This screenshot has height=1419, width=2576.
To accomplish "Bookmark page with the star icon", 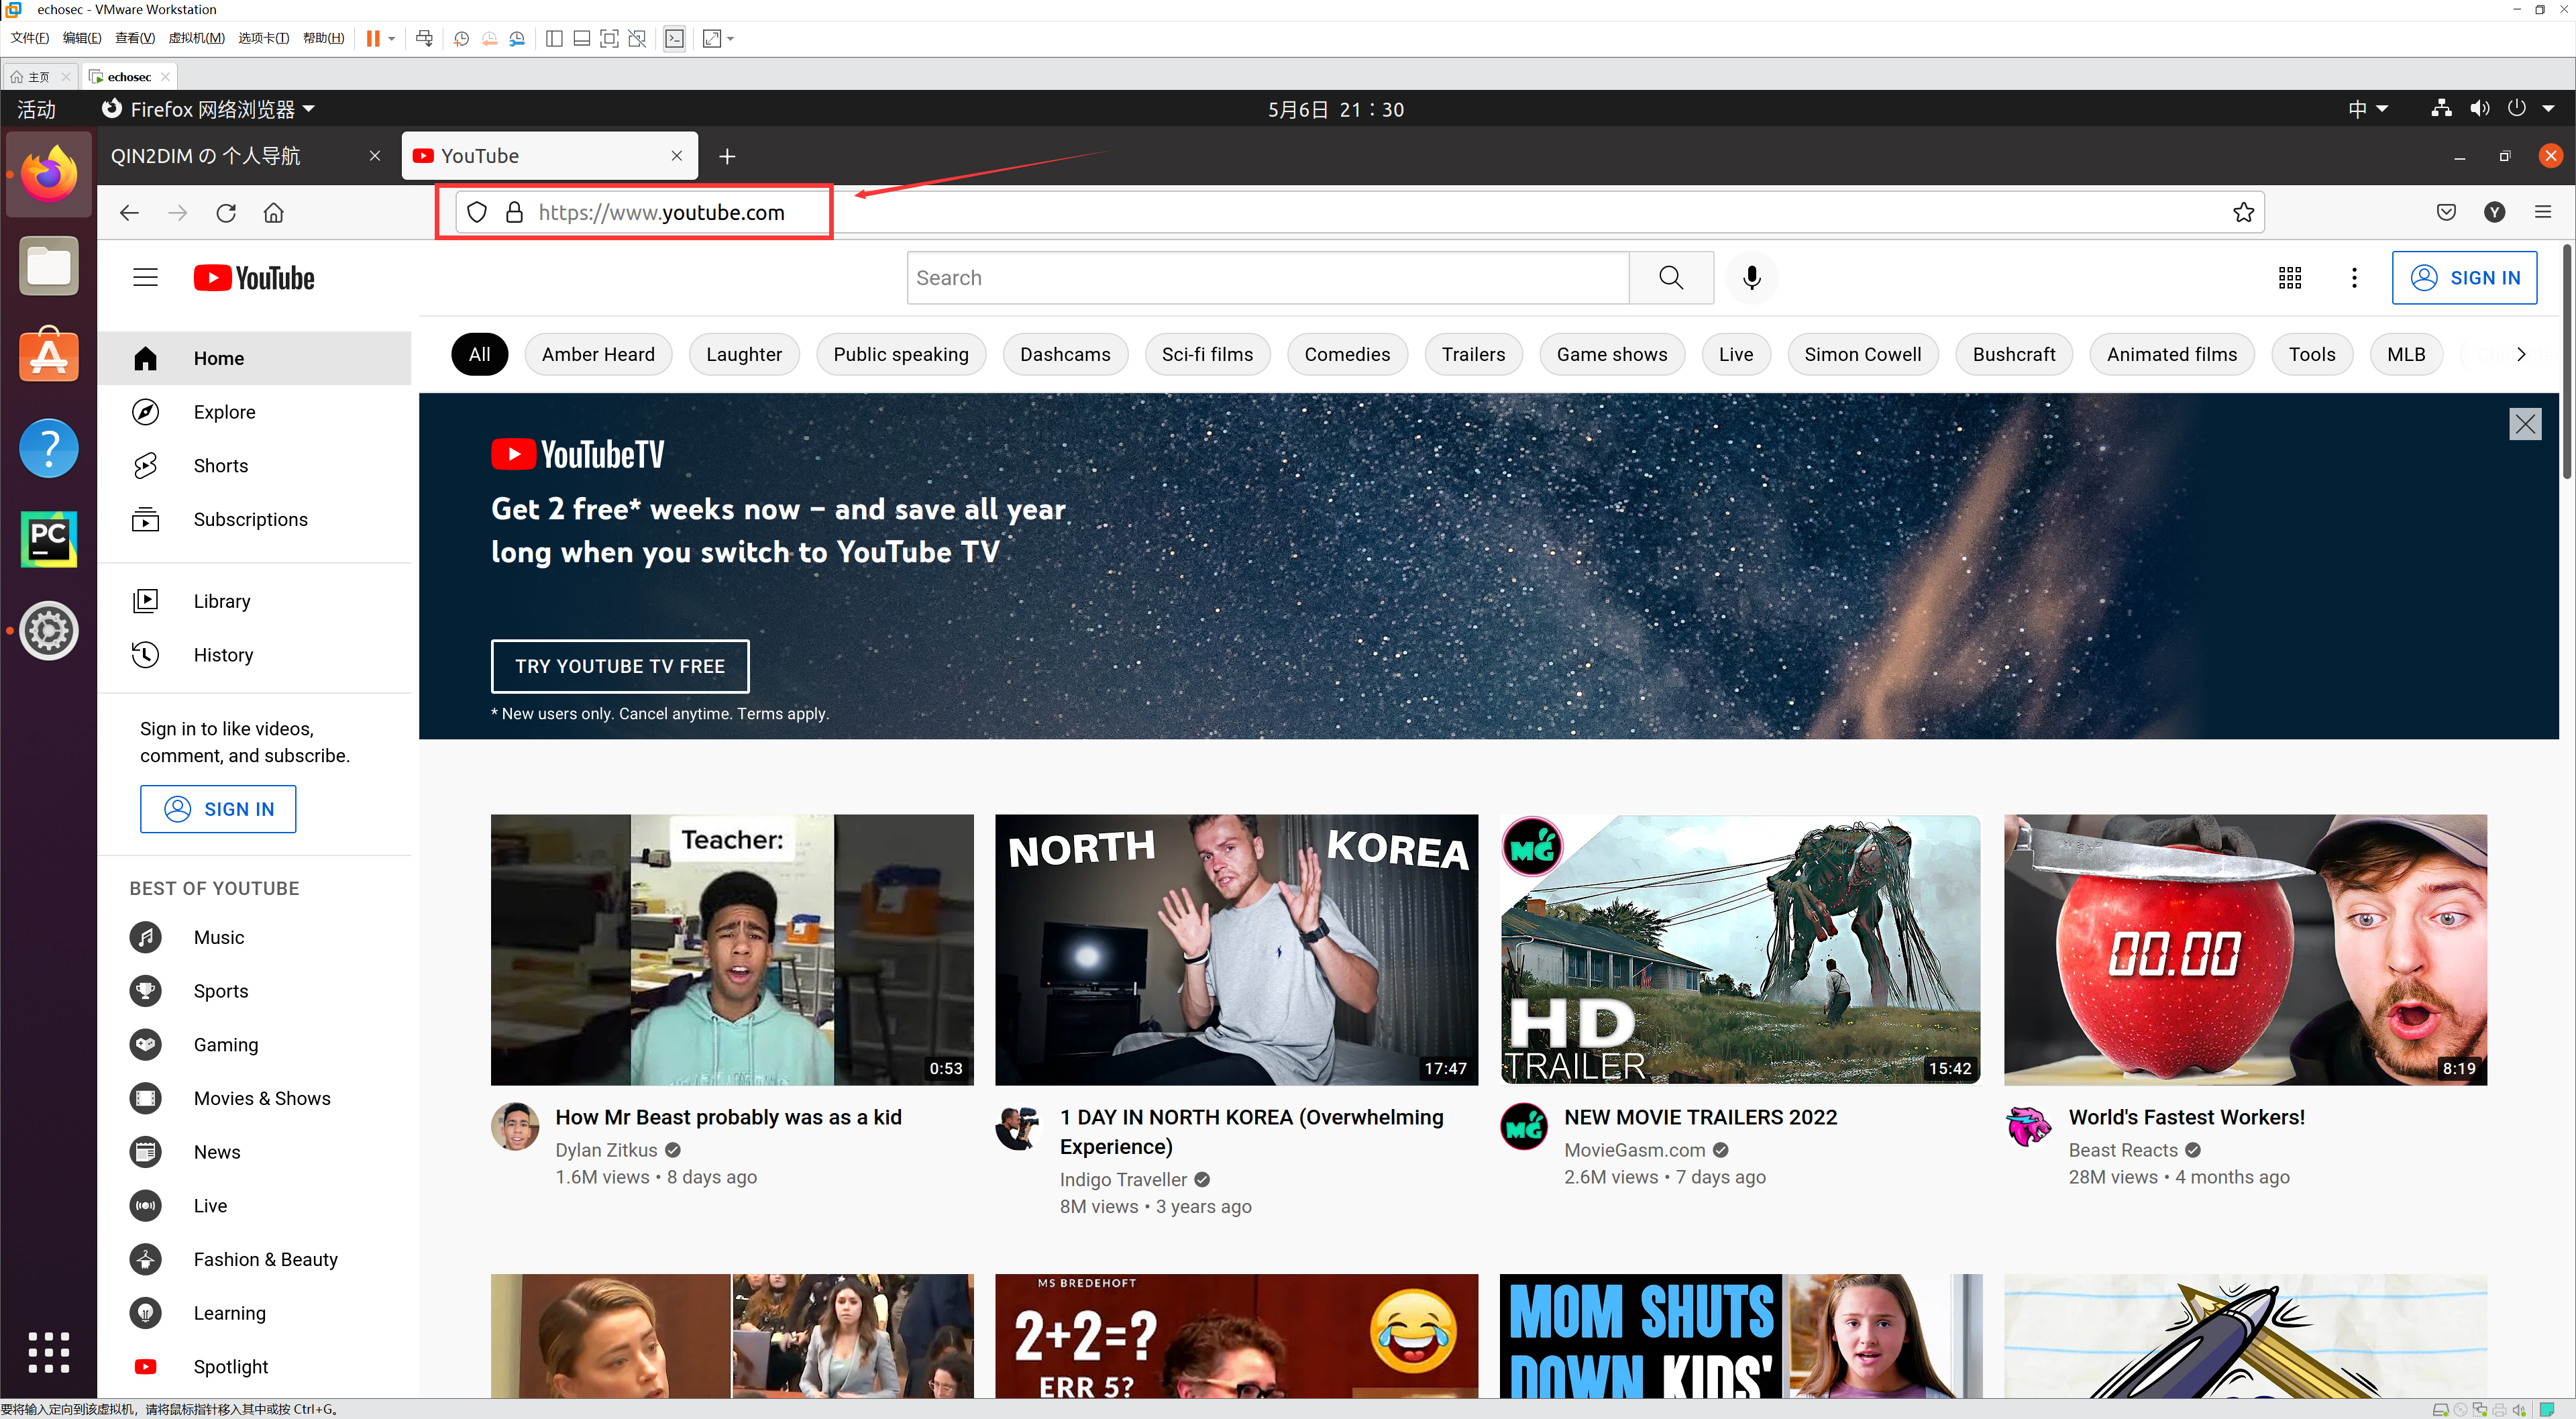I will (x=2243, y=212).
